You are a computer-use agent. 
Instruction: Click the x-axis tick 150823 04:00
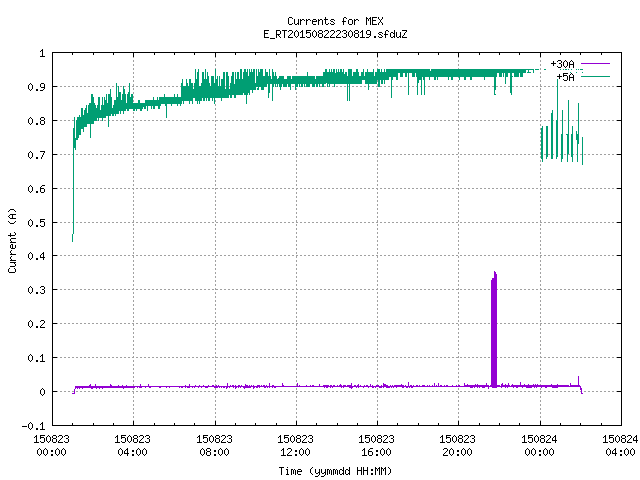(133, 446)
